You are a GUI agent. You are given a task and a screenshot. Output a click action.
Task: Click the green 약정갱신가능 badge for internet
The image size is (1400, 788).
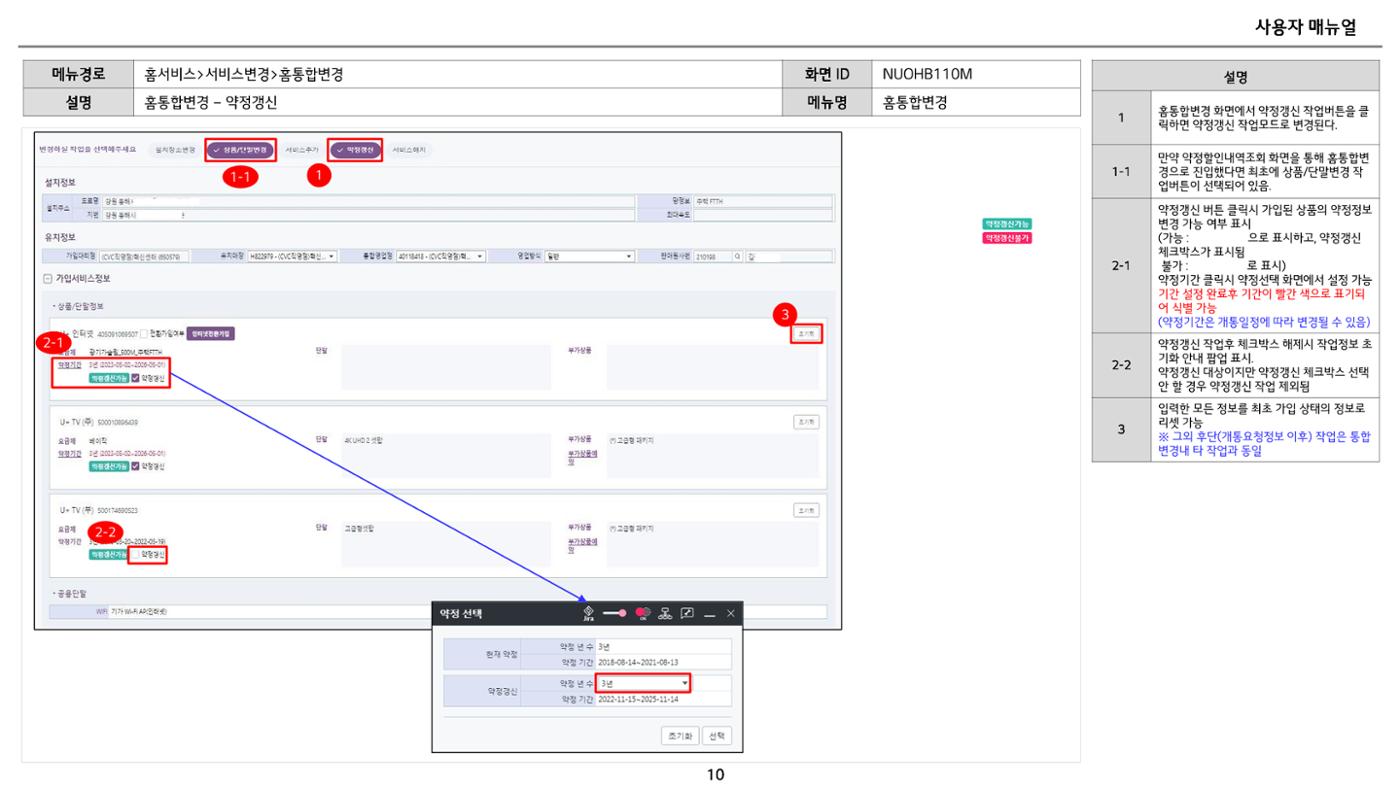click(x=108, y=379)
